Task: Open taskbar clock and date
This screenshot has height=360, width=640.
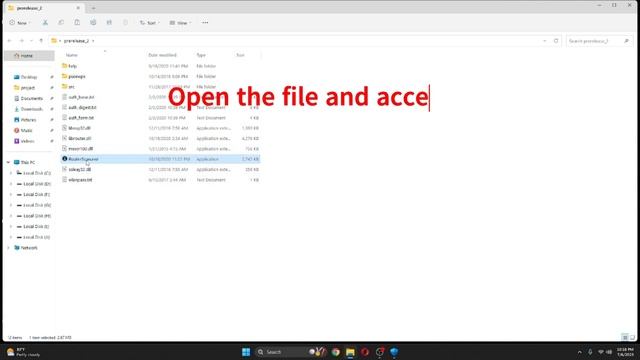Action: pyautogui.click(x=625, y=352)
